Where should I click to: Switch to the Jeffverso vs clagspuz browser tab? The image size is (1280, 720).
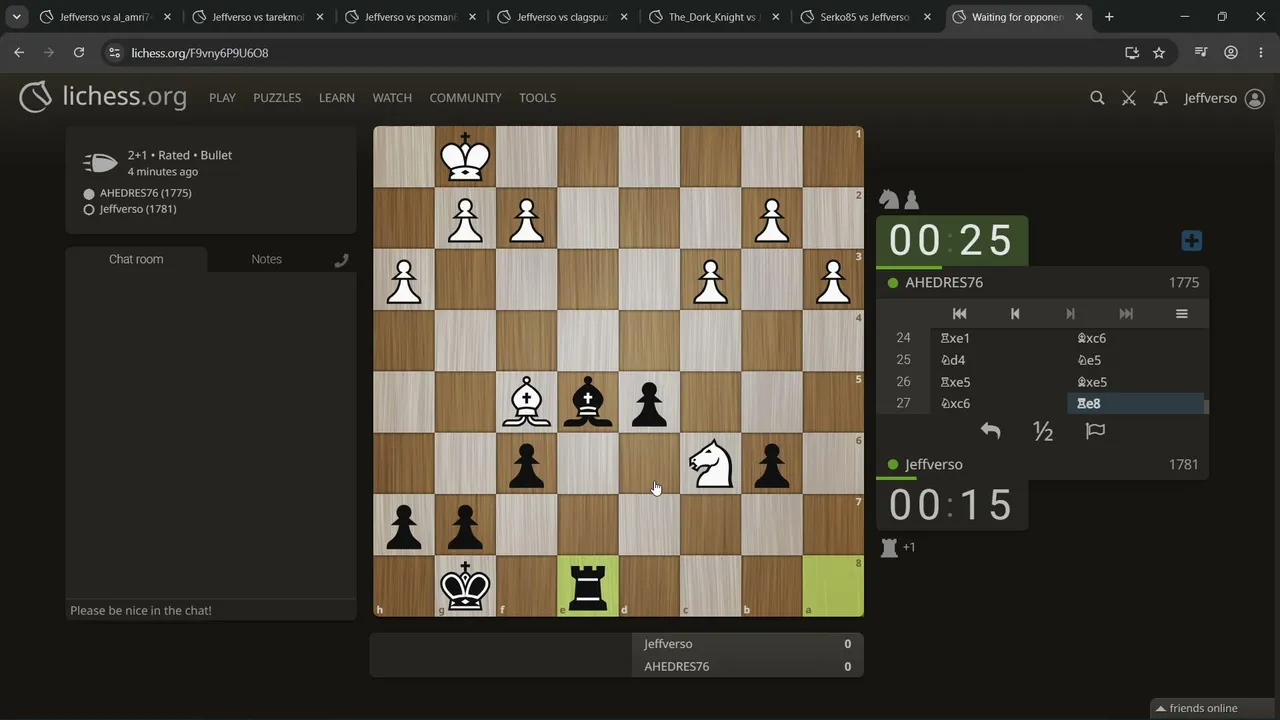(561, 17)
